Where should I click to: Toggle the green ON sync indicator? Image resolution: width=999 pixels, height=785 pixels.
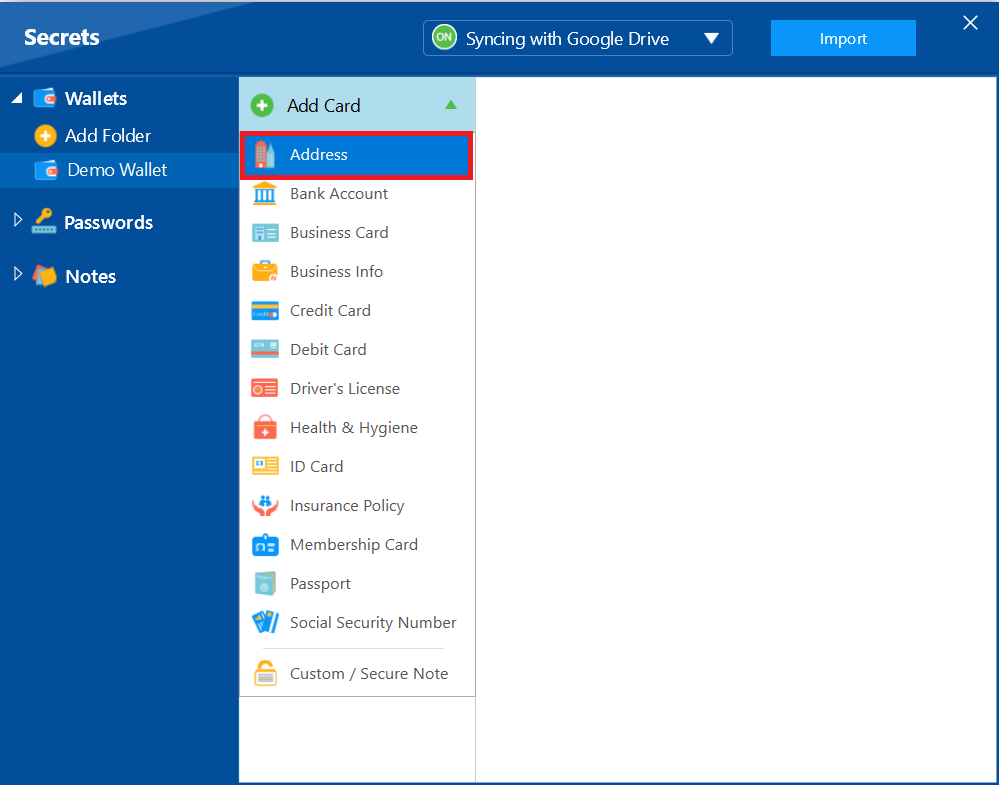tap(444, 38)
